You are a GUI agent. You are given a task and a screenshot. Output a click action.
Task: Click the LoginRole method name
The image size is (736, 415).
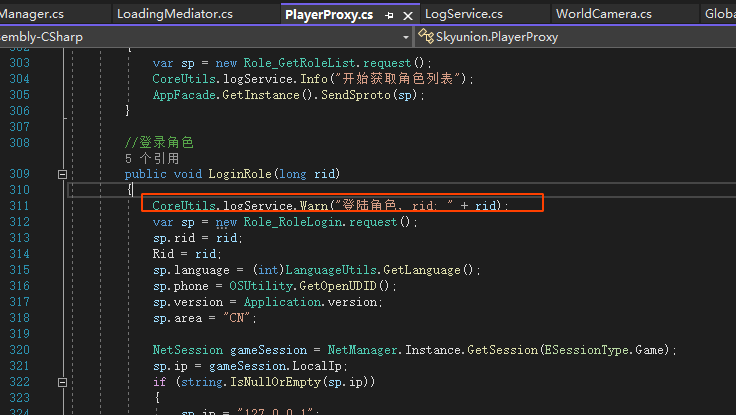pyautogui.click(x=241, y=174)
